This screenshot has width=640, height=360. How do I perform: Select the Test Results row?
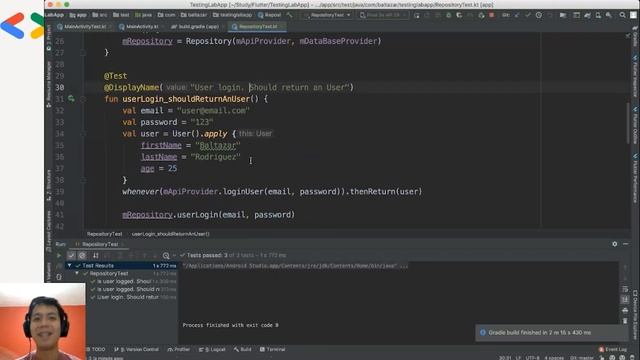click(x=122, y=266)
